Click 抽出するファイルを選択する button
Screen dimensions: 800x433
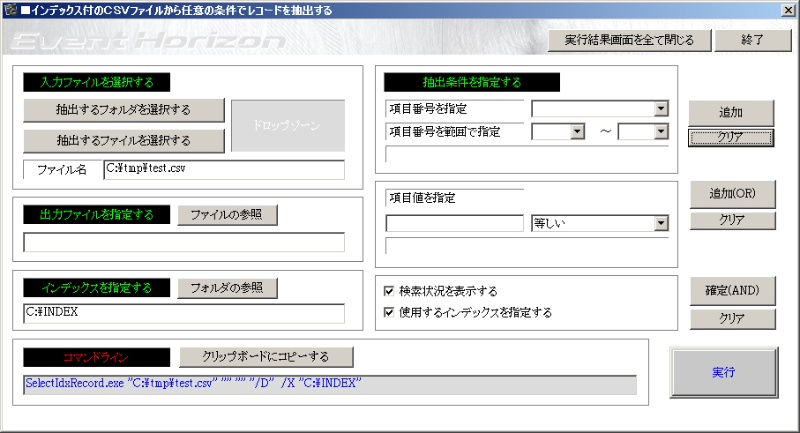click(123, 140)
